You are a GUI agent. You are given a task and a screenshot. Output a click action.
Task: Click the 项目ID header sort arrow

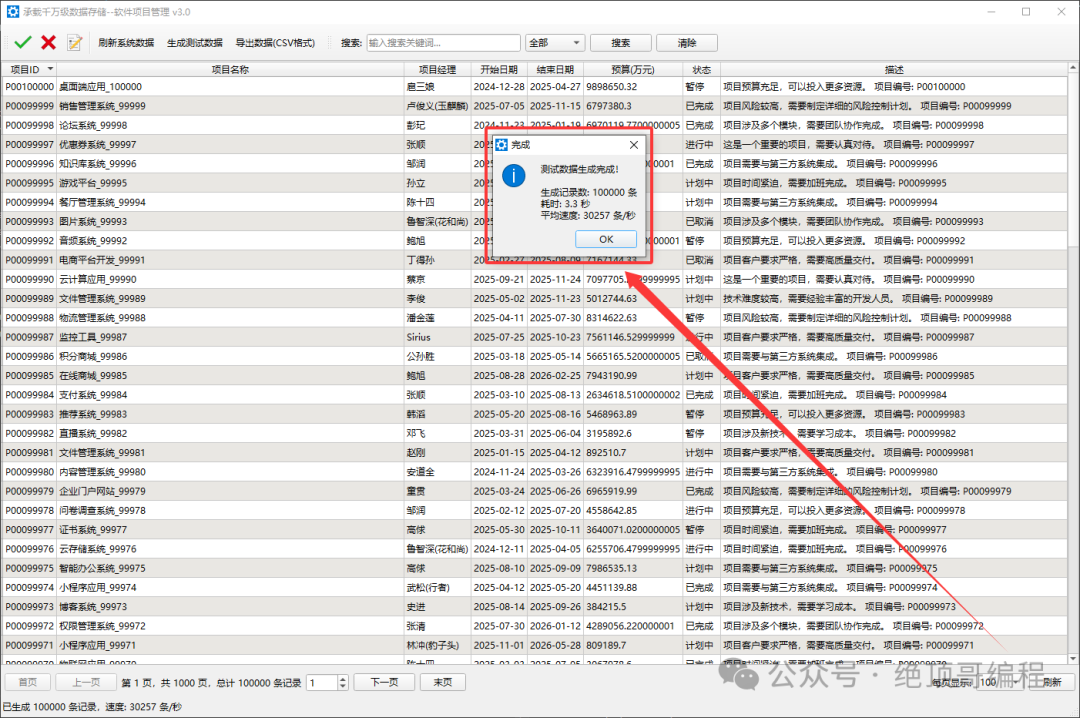click(x=50, y=70)
